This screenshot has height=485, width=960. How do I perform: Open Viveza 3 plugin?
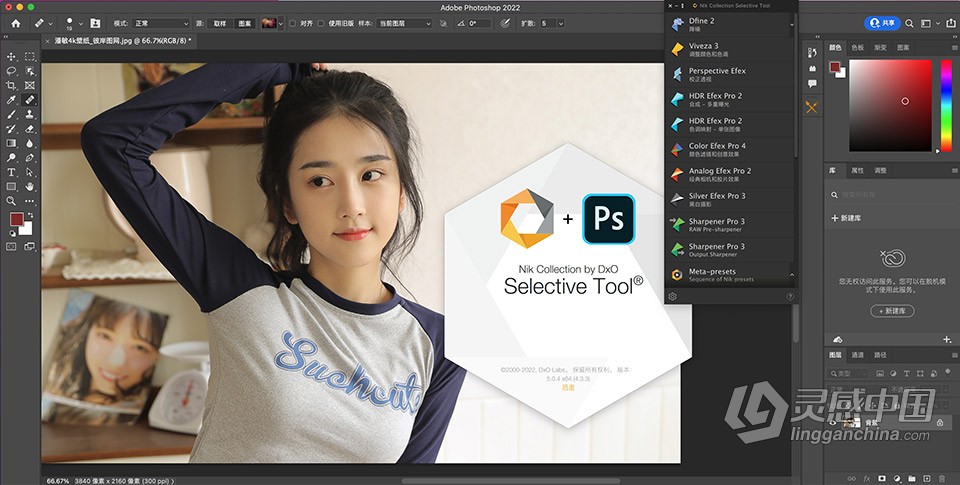coord(729,49)
